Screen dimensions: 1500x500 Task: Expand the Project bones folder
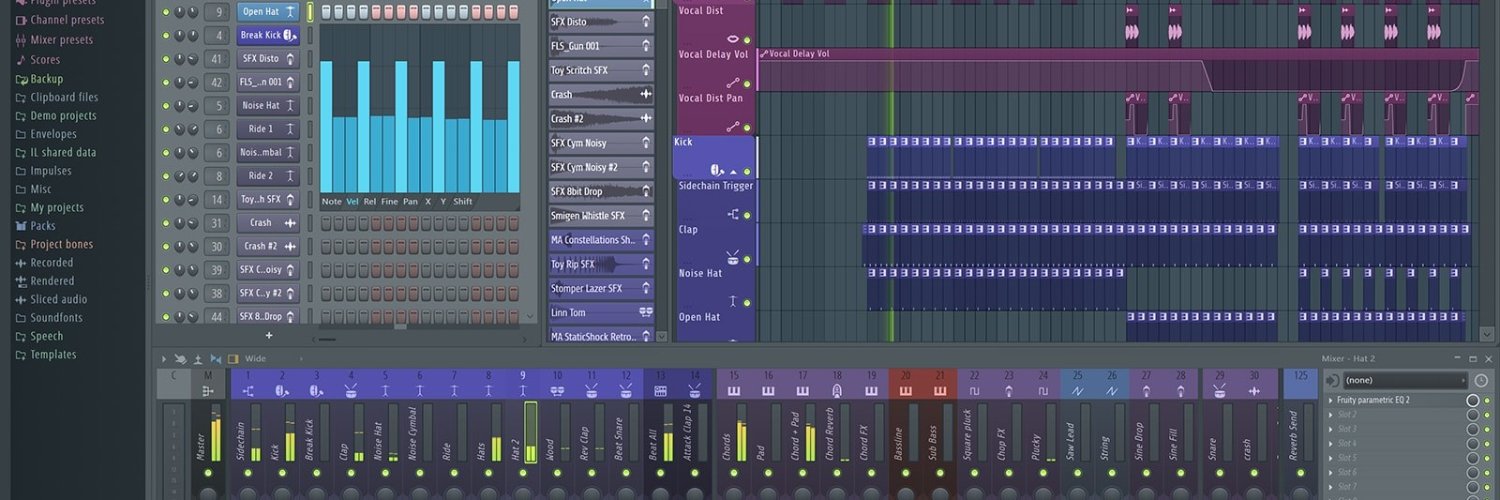(x=54, y=244)
